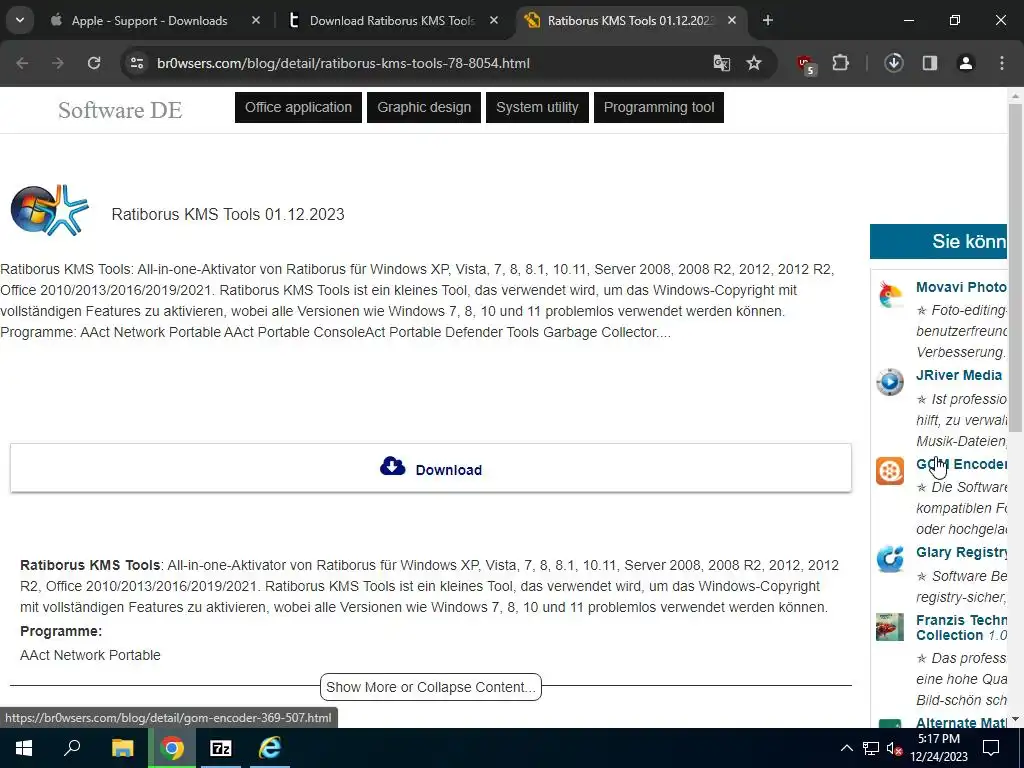Click the Chrome taskbar icon
This screenshot has width=1024, height=768.
point(172,748)
